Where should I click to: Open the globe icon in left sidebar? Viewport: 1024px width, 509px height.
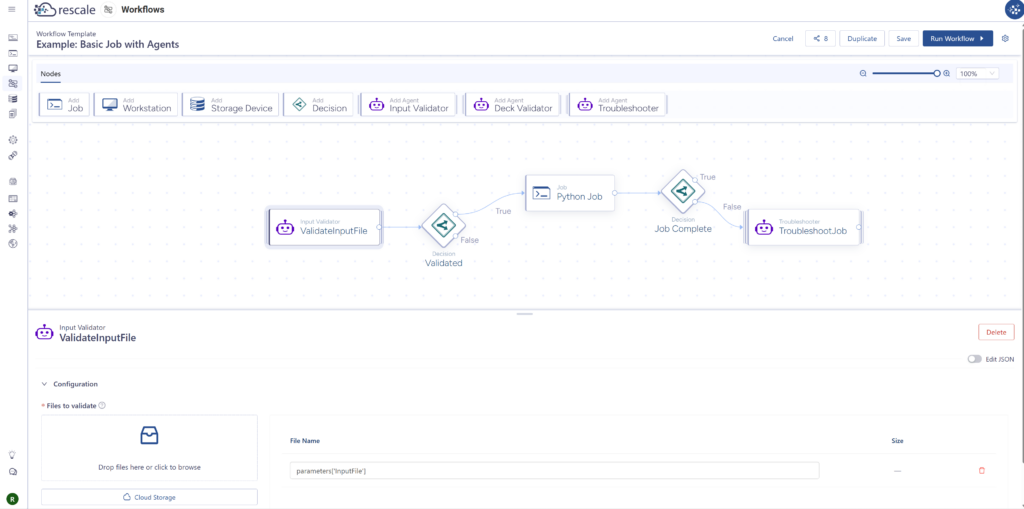12,244
